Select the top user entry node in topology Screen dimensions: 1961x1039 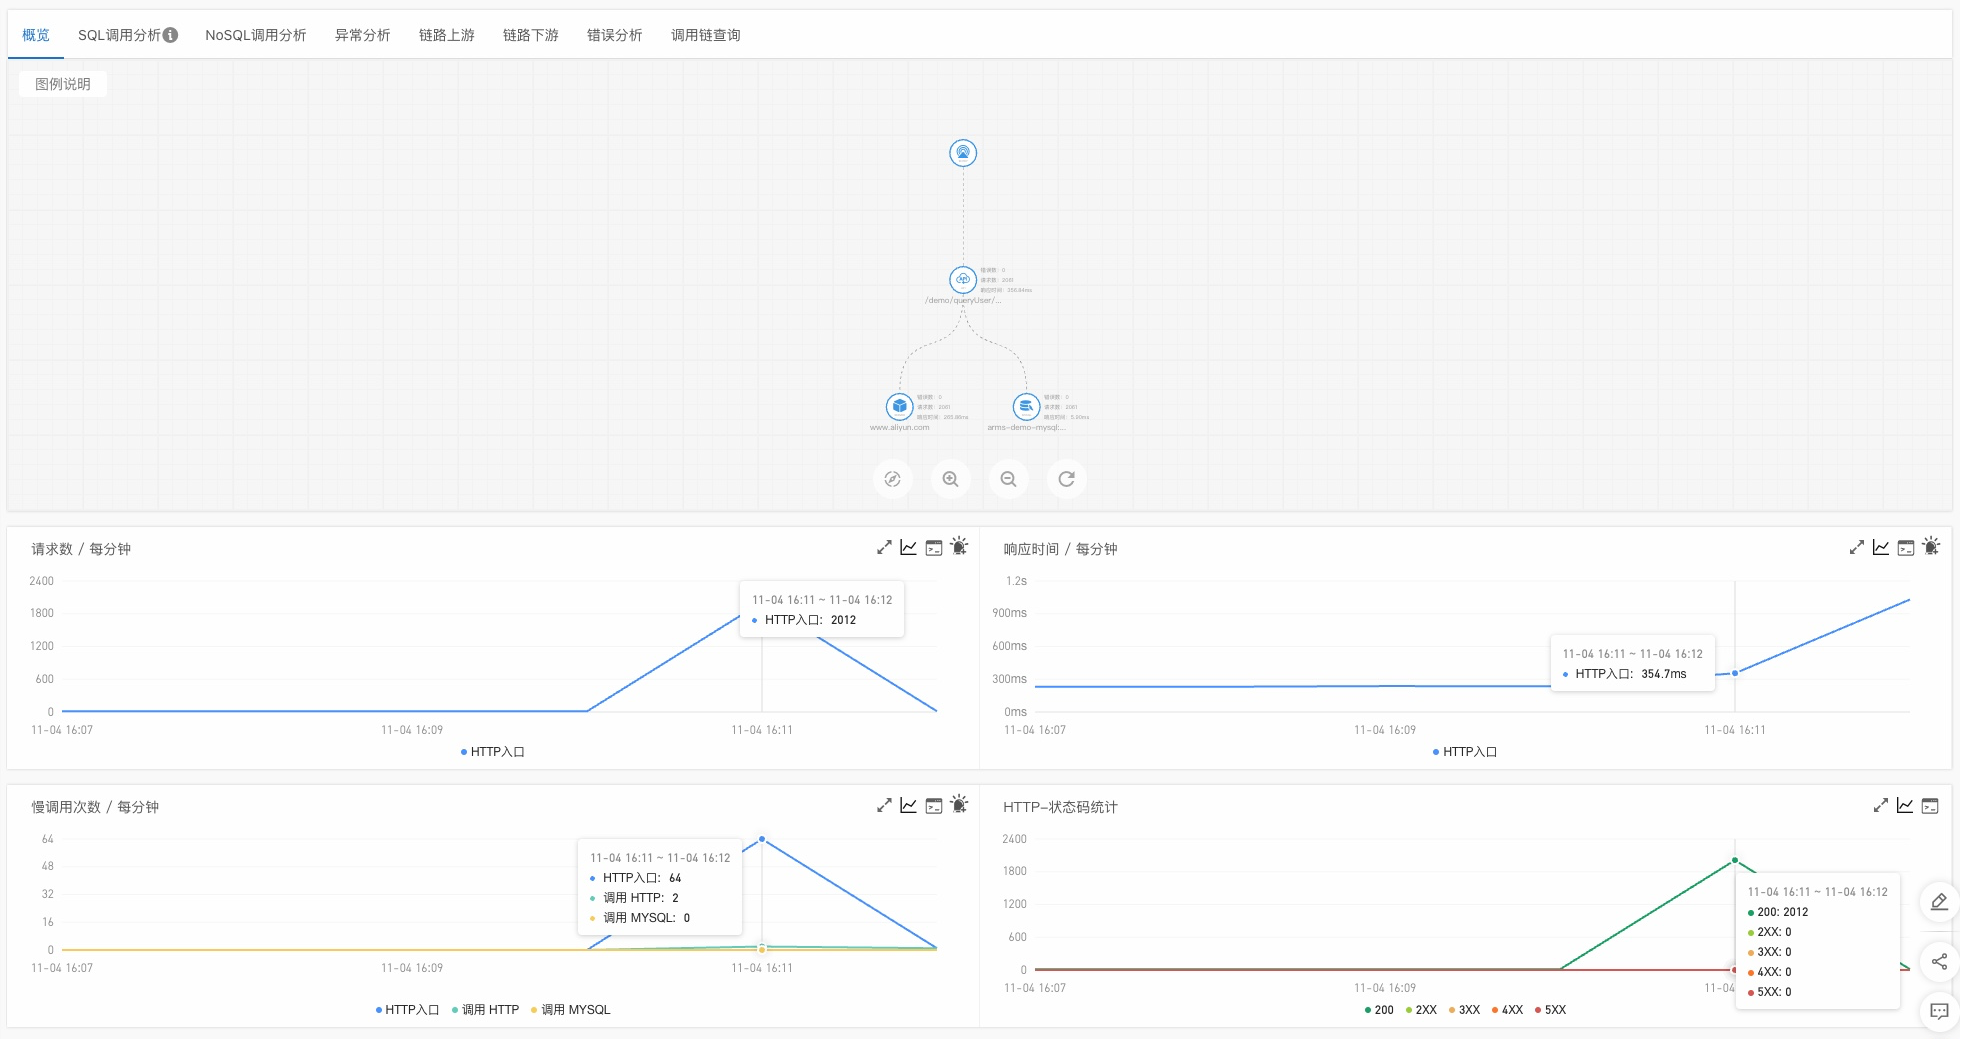(x=963, y=153)
